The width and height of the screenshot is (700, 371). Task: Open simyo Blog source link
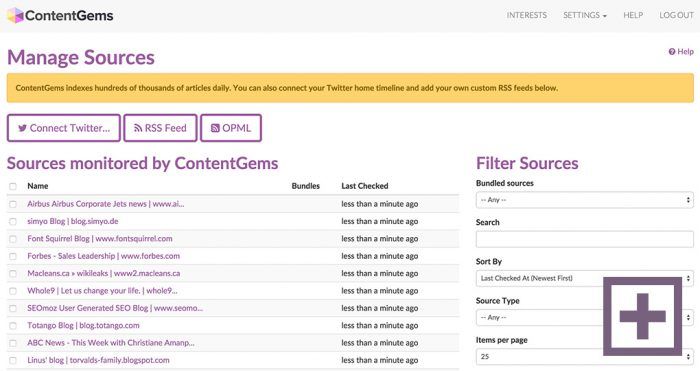(x=73, y=221)
